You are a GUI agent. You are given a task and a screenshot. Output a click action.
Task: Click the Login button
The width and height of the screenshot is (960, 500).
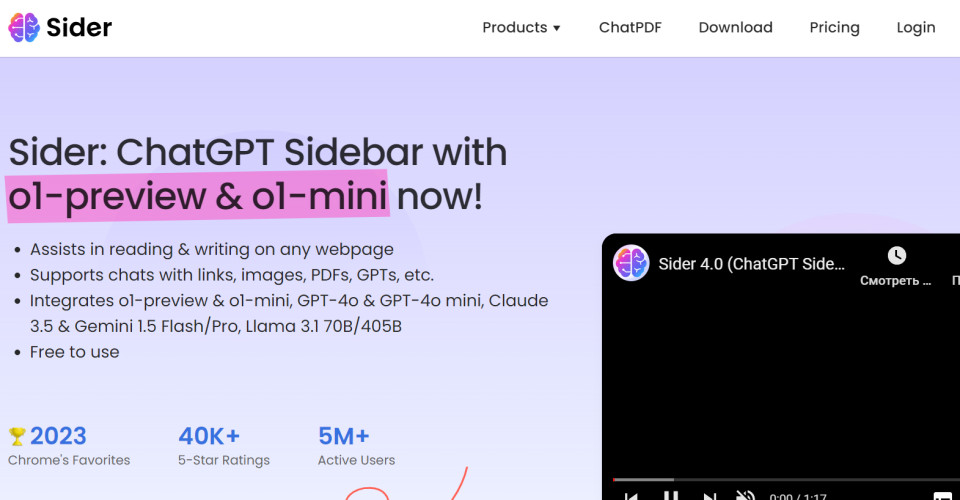(x=915, y=27)
